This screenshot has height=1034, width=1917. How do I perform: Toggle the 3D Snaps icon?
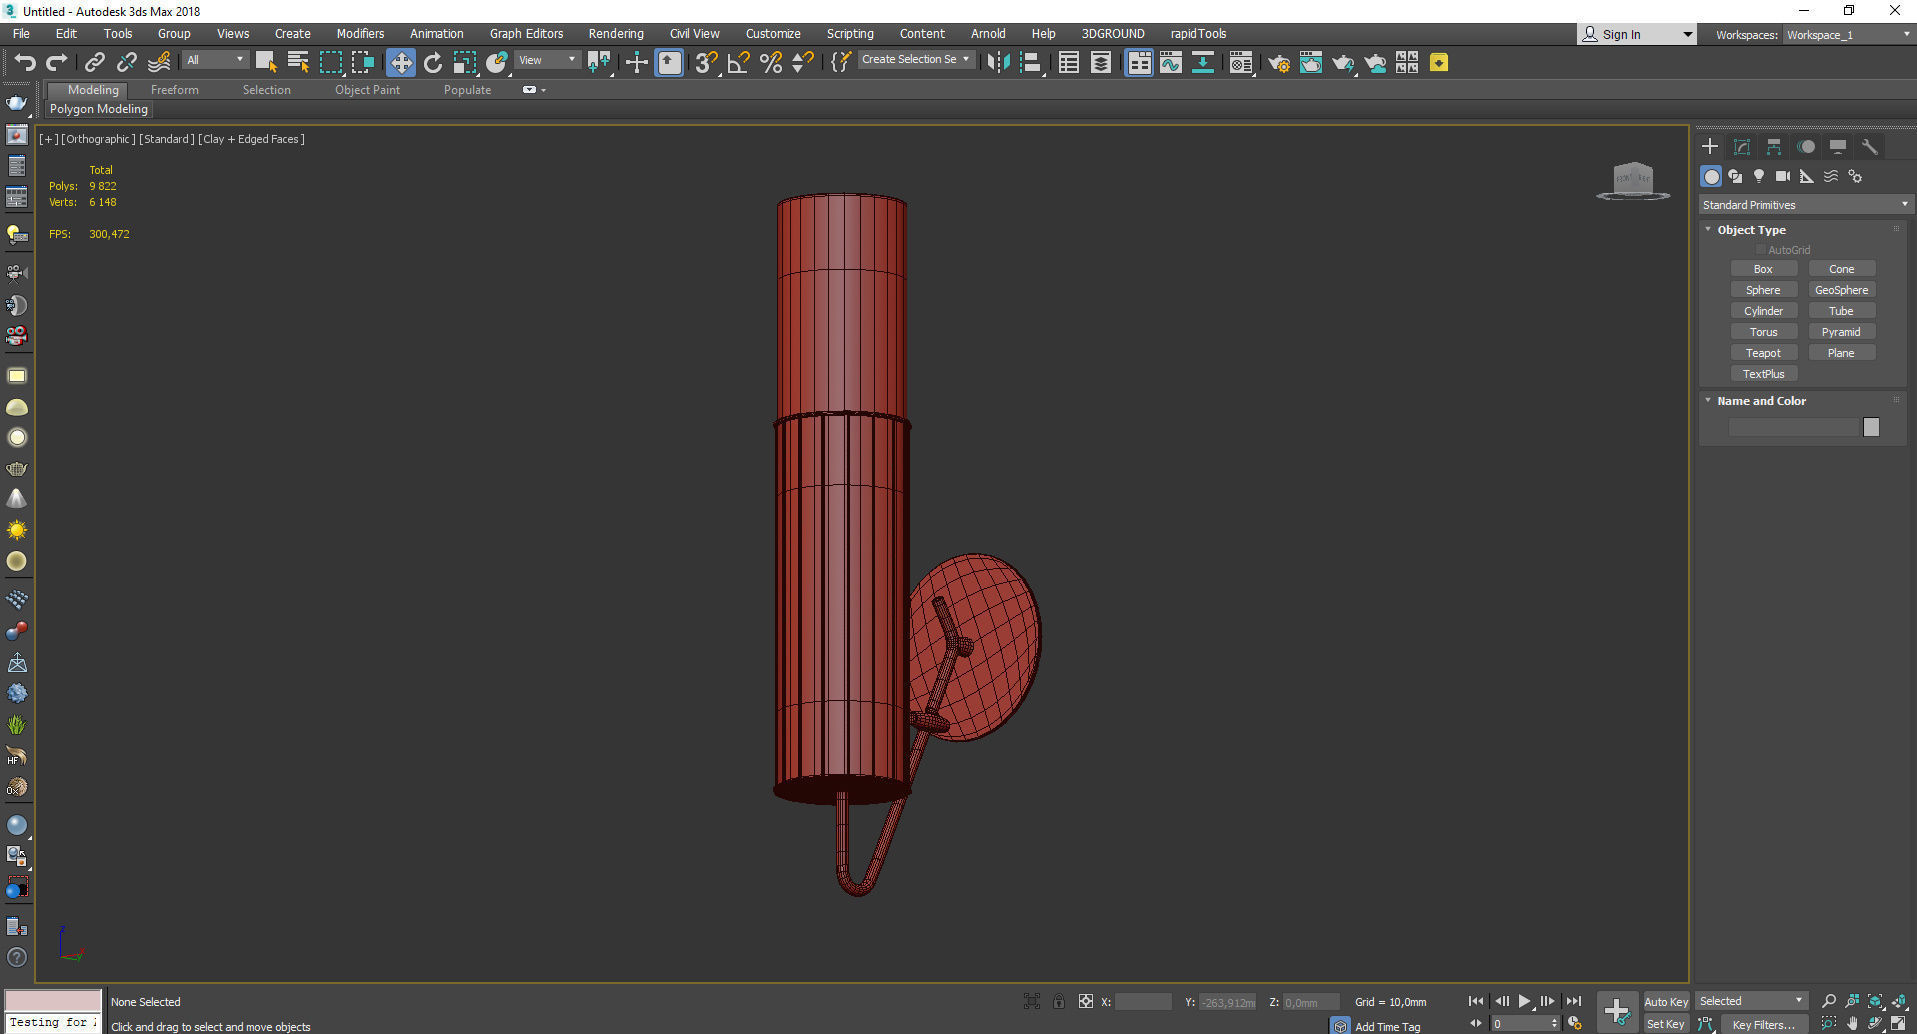[x=706, y=63]
